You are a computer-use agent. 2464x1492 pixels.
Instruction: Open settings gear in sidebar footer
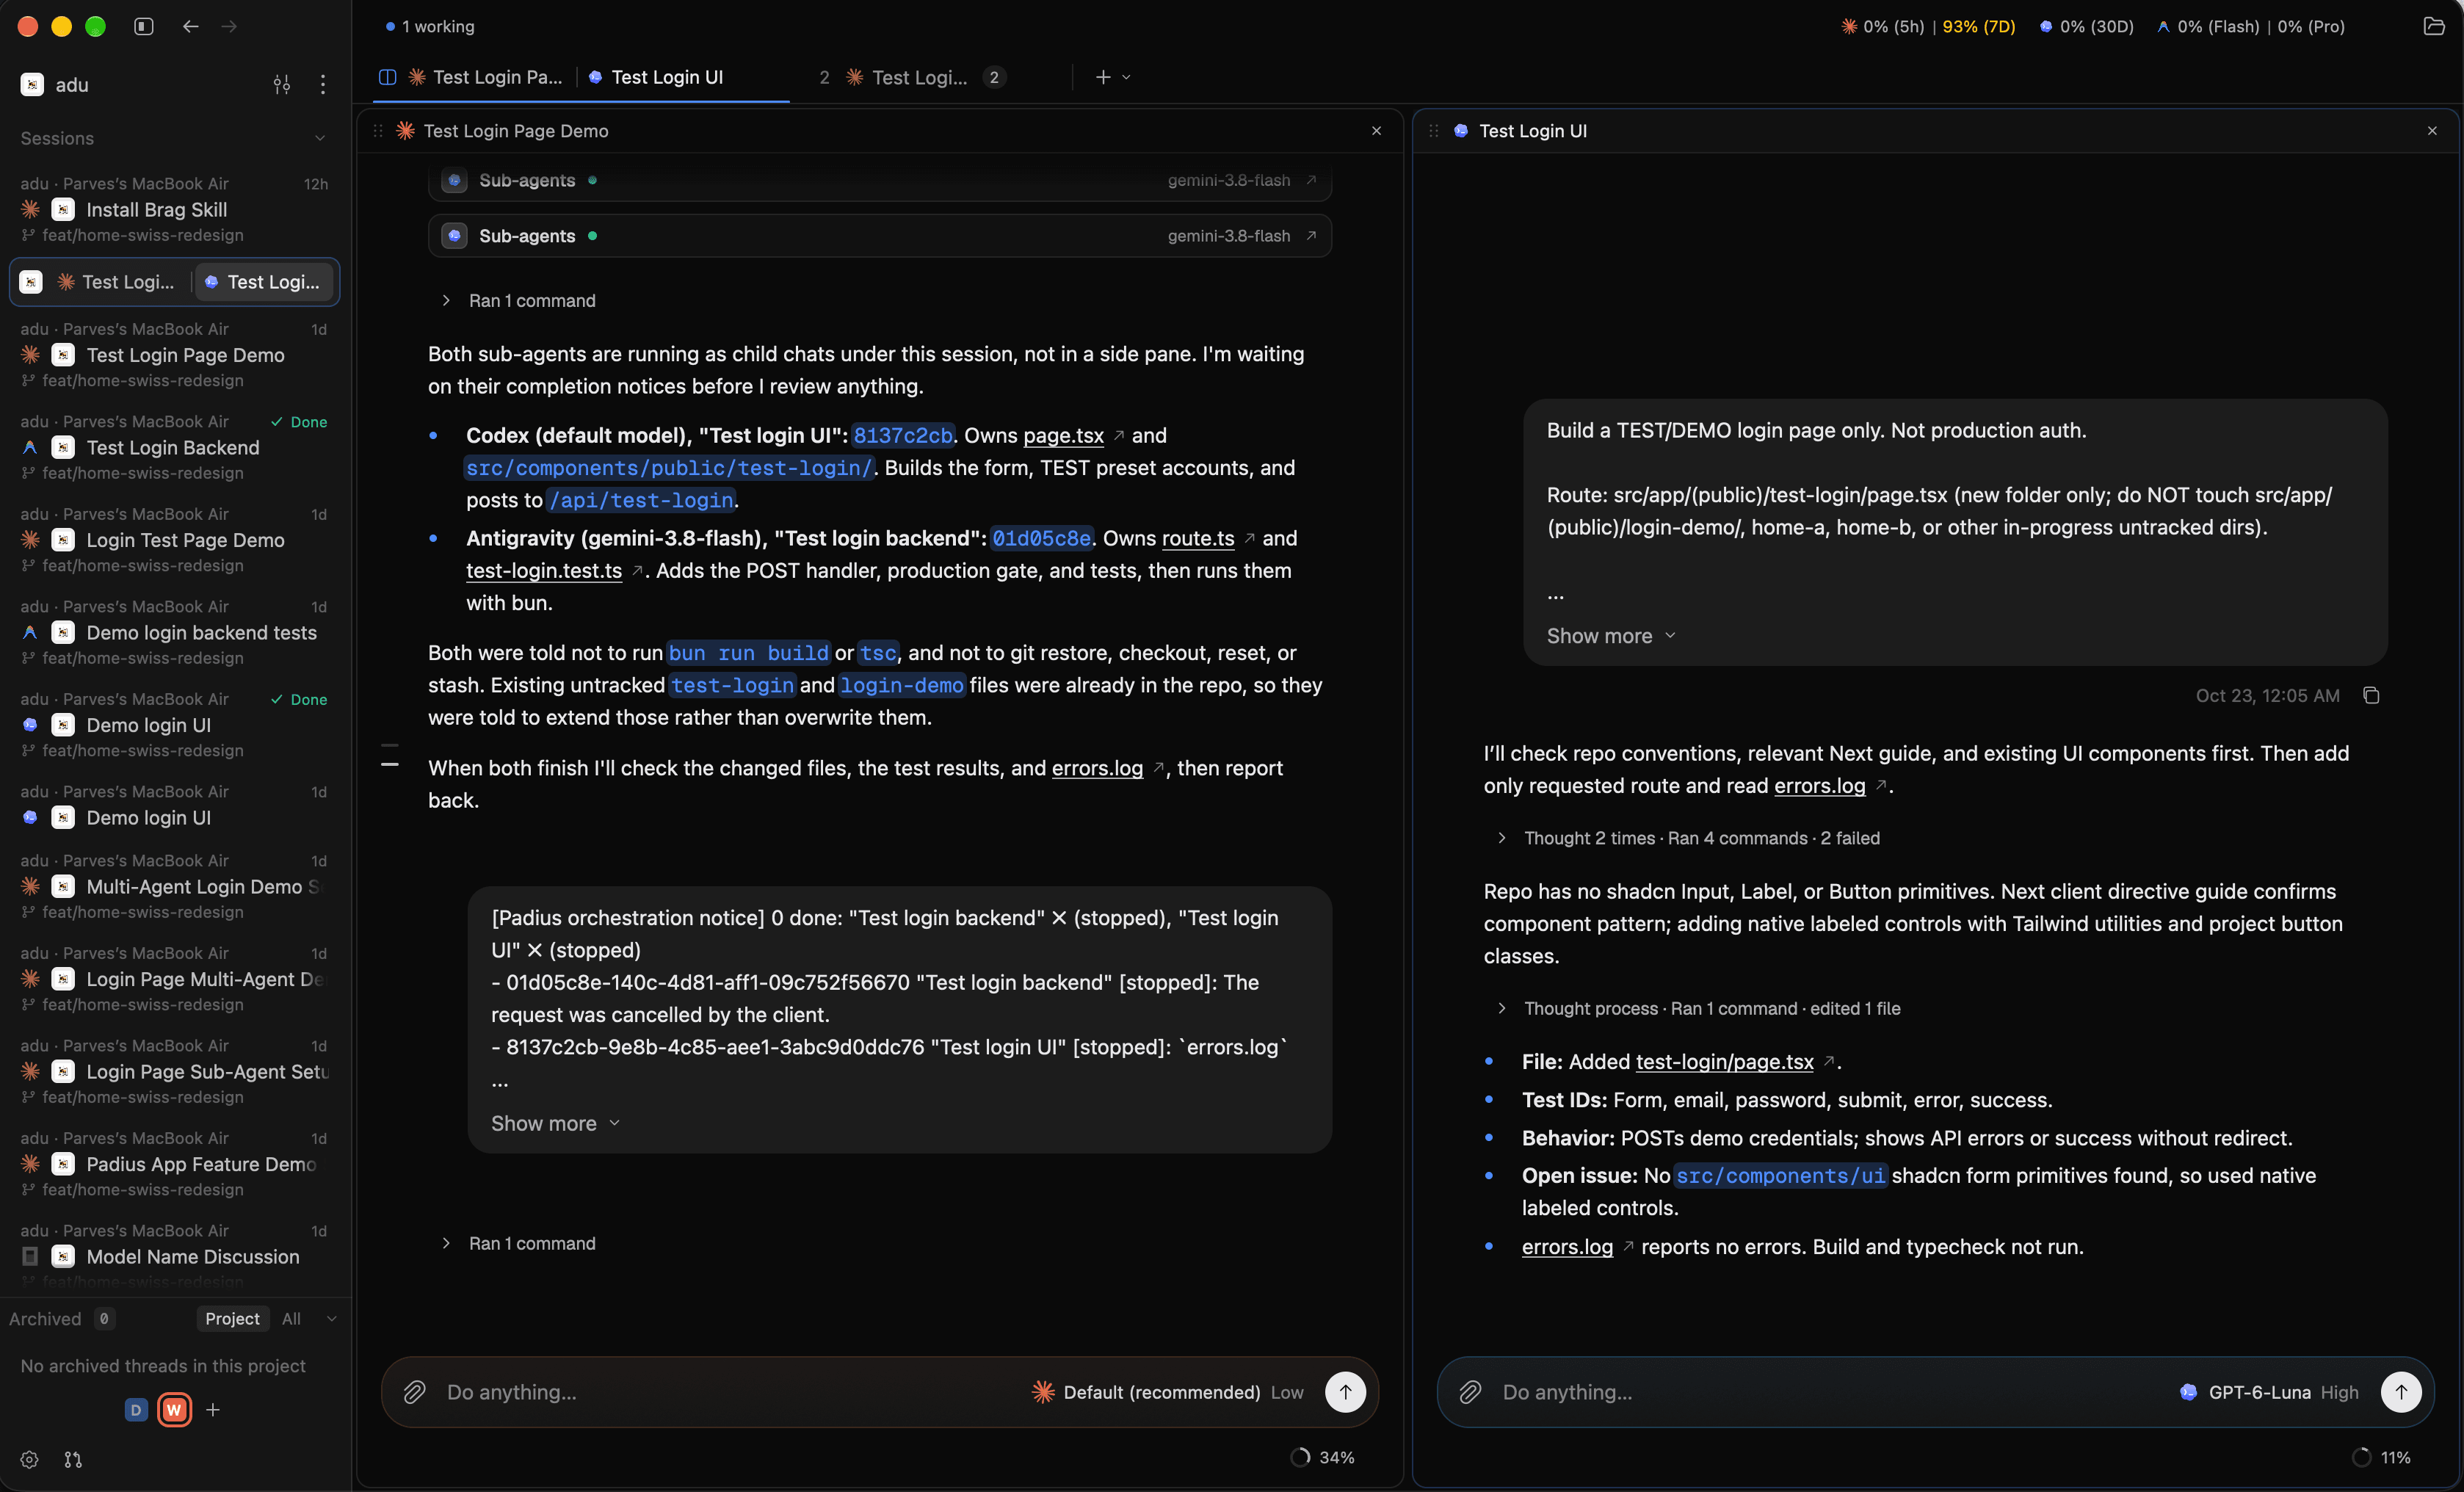(x=29, y=1460)
